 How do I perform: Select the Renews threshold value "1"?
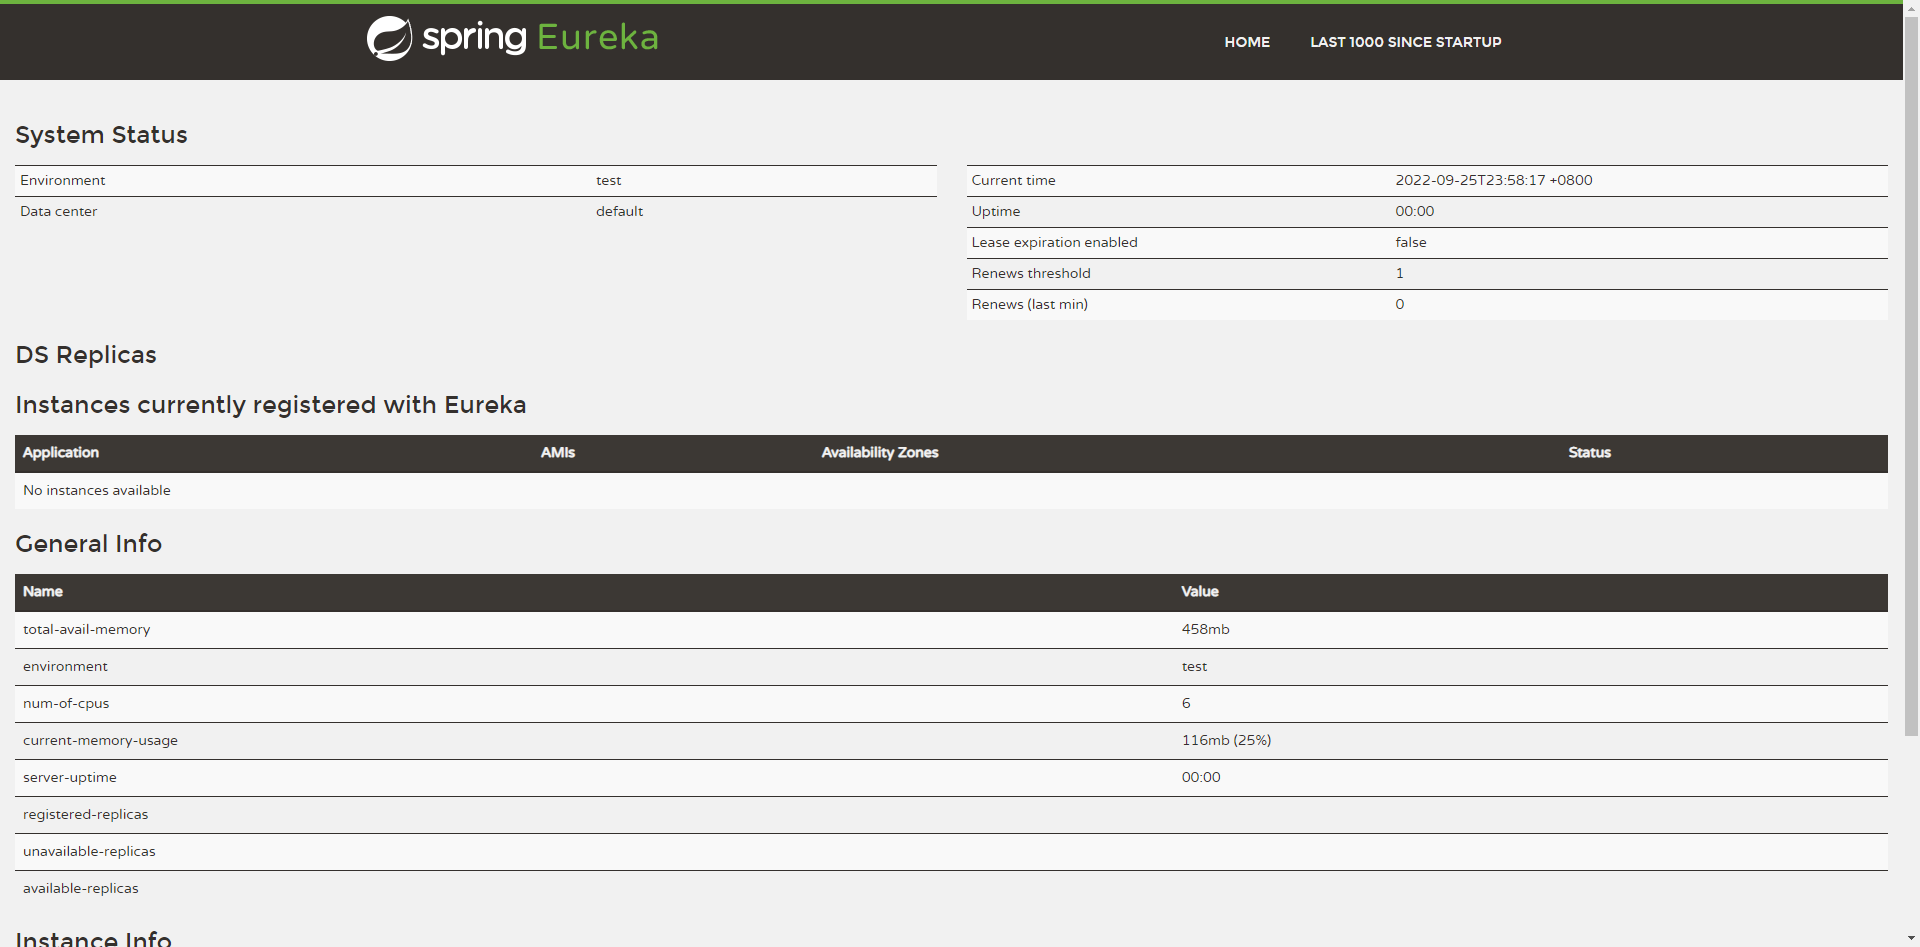[x=1399, y=273]
